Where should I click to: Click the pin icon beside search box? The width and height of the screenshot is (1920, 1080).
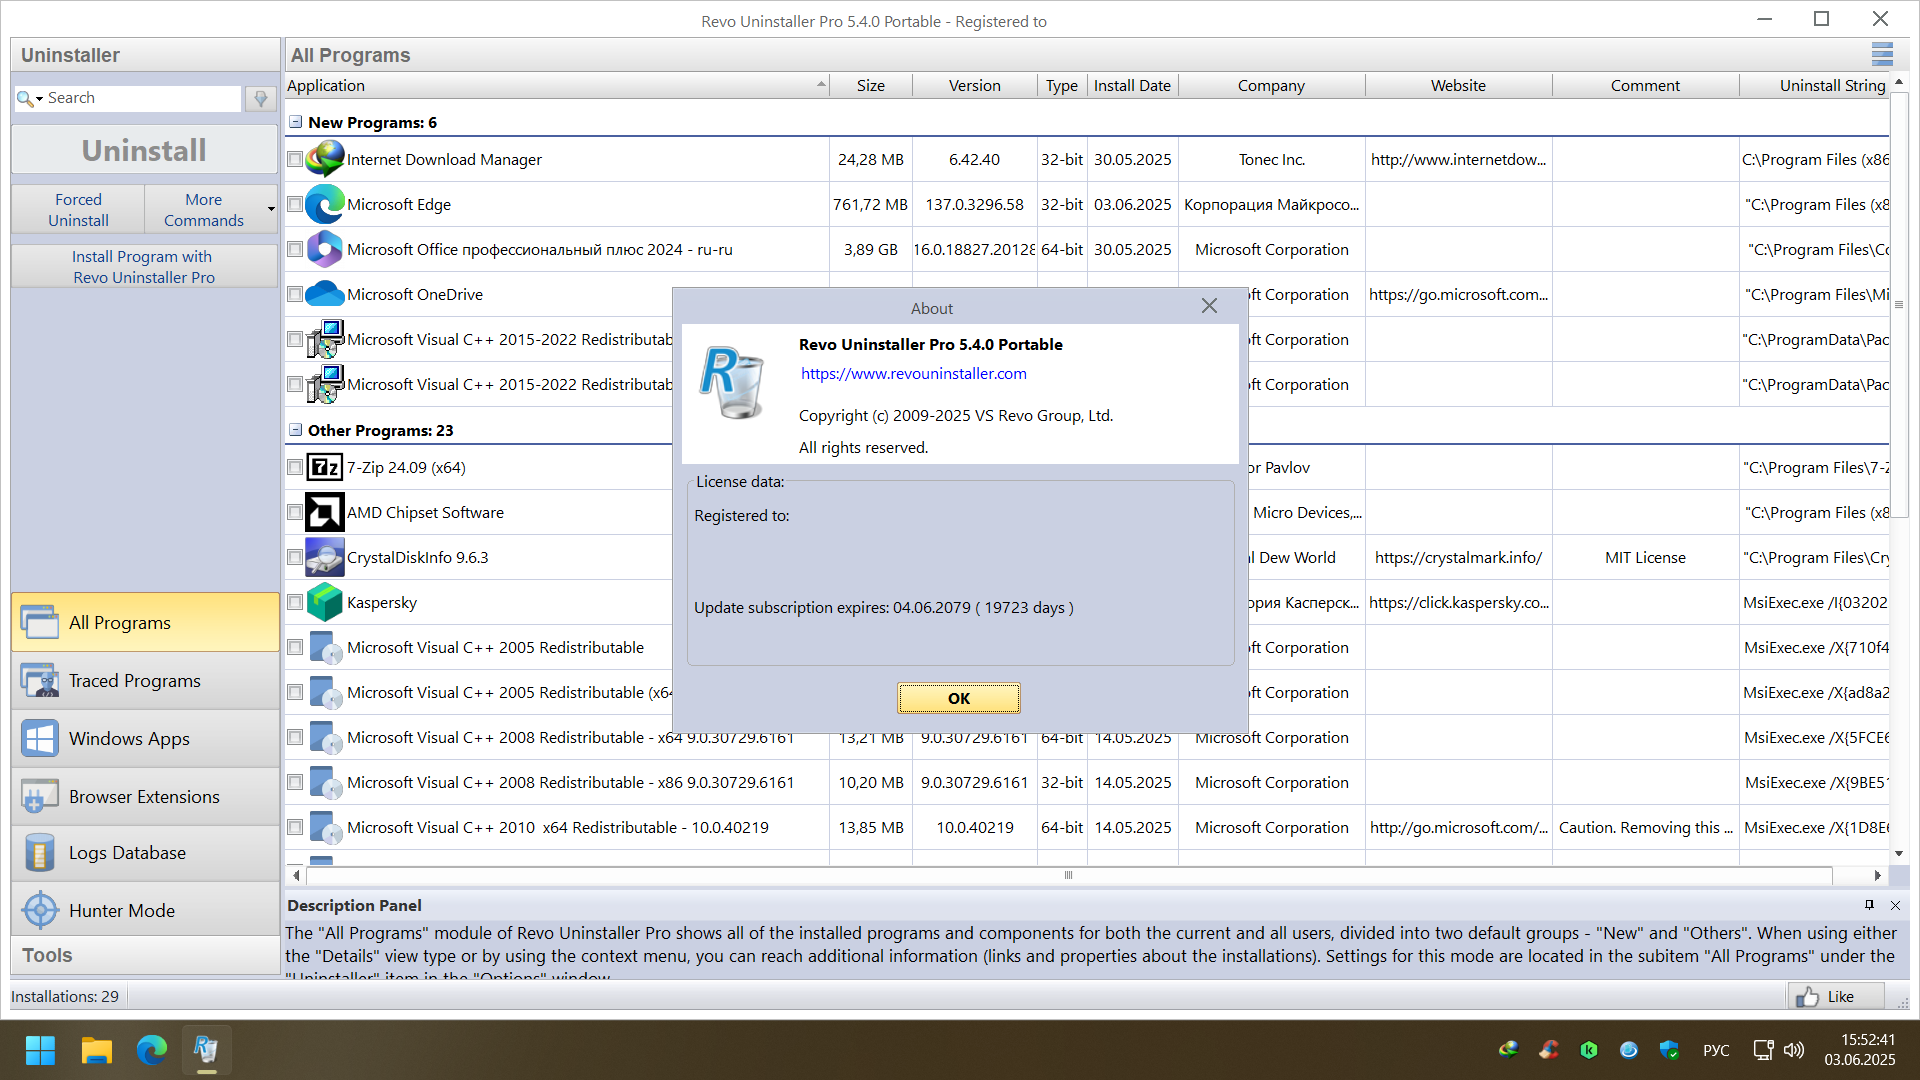[261, 98]
